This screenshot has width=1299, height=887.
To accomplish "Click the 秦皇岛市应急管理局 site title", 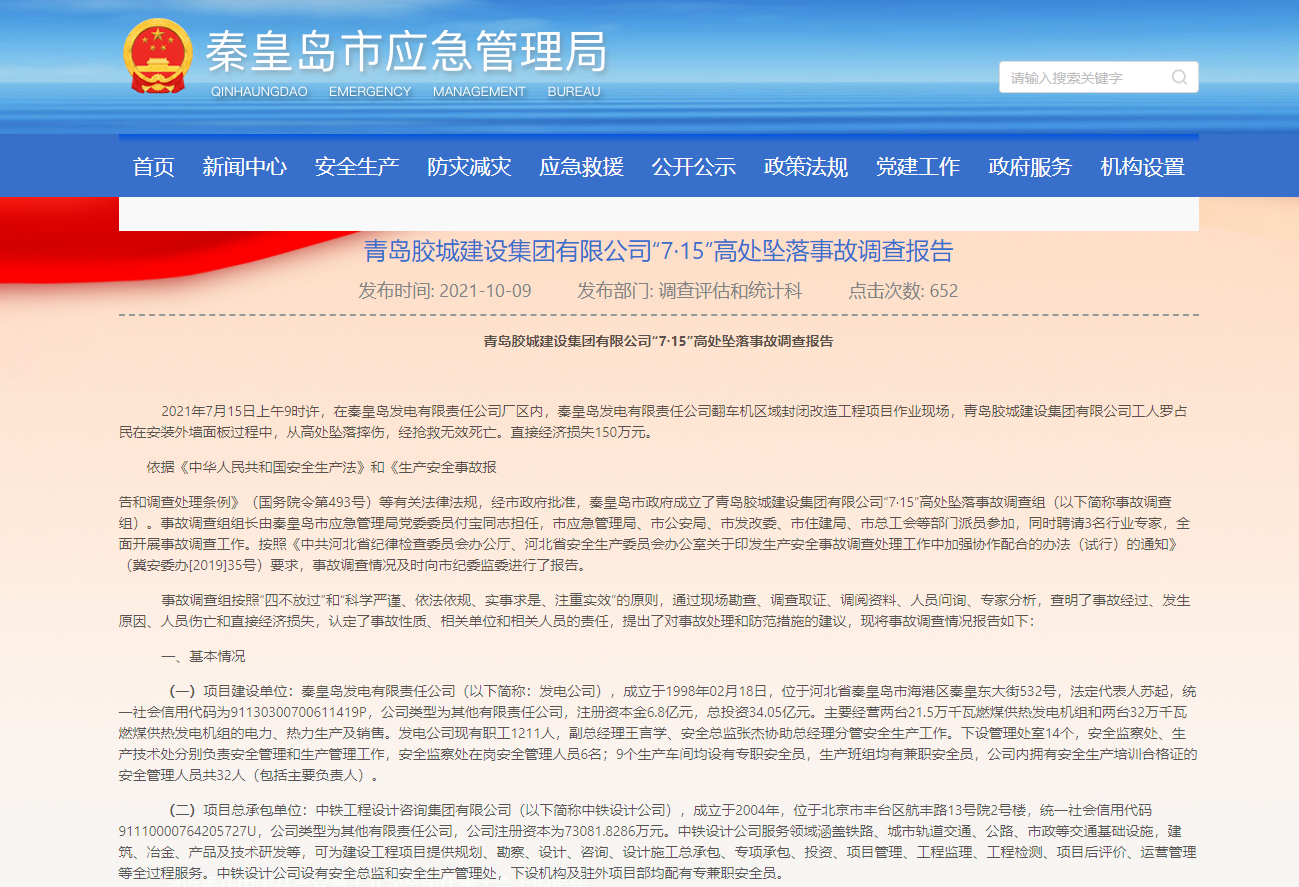I will pos(406,52).
